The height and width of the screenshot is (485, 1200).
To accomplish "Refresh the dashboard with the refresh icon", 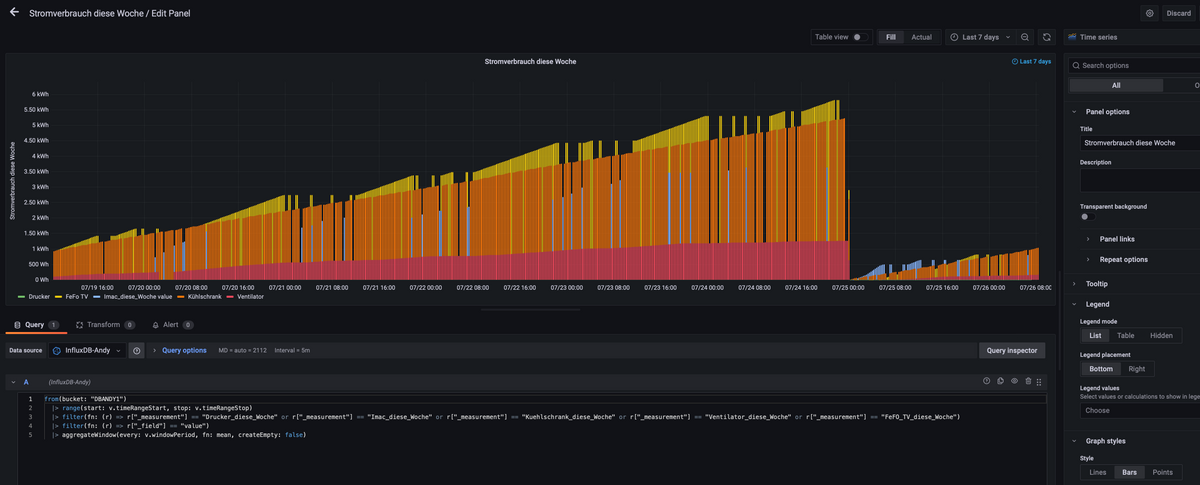I will point(1046,37).
